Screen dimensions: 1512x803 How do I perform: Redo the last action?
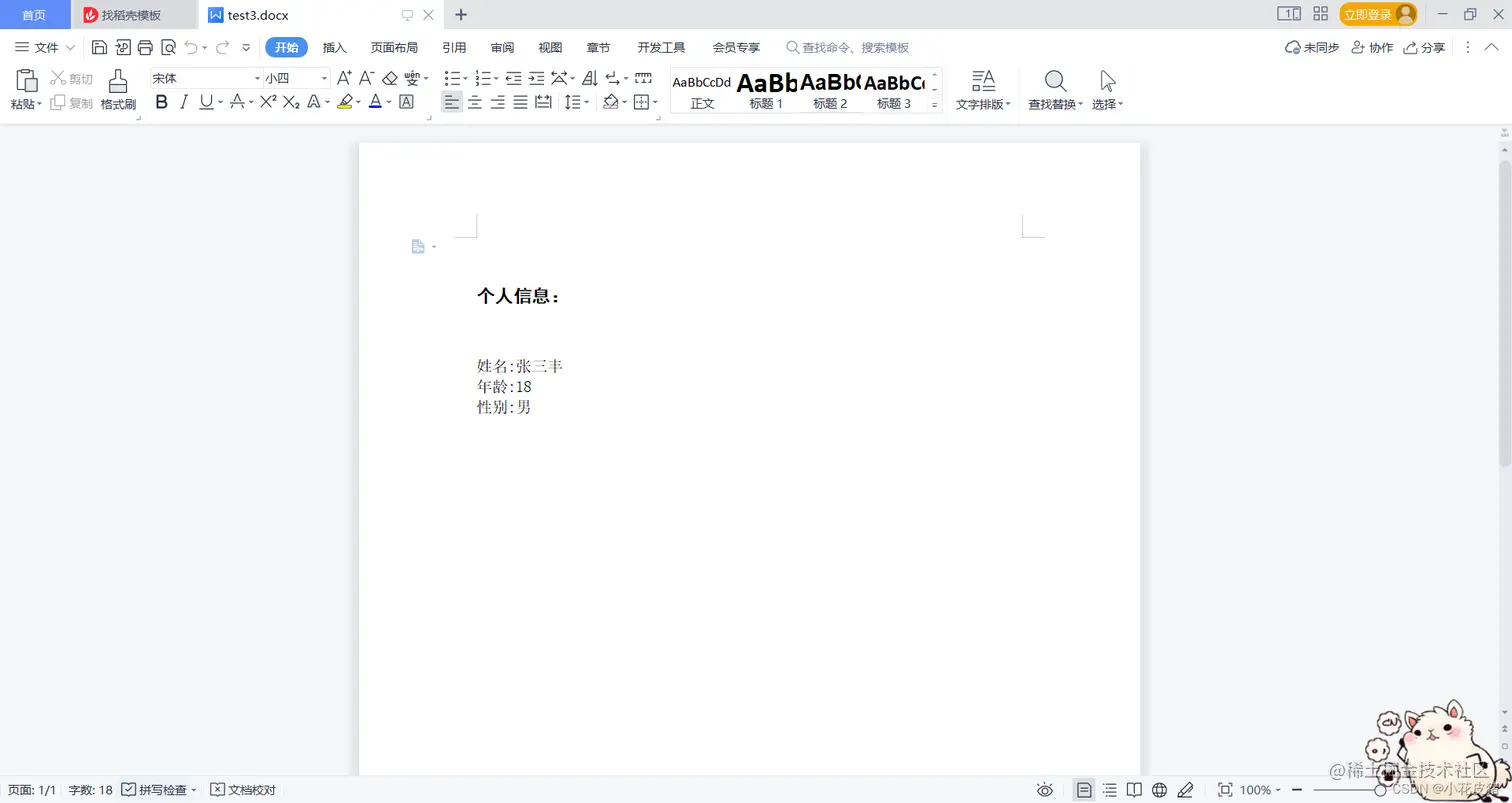coord(222,47)
